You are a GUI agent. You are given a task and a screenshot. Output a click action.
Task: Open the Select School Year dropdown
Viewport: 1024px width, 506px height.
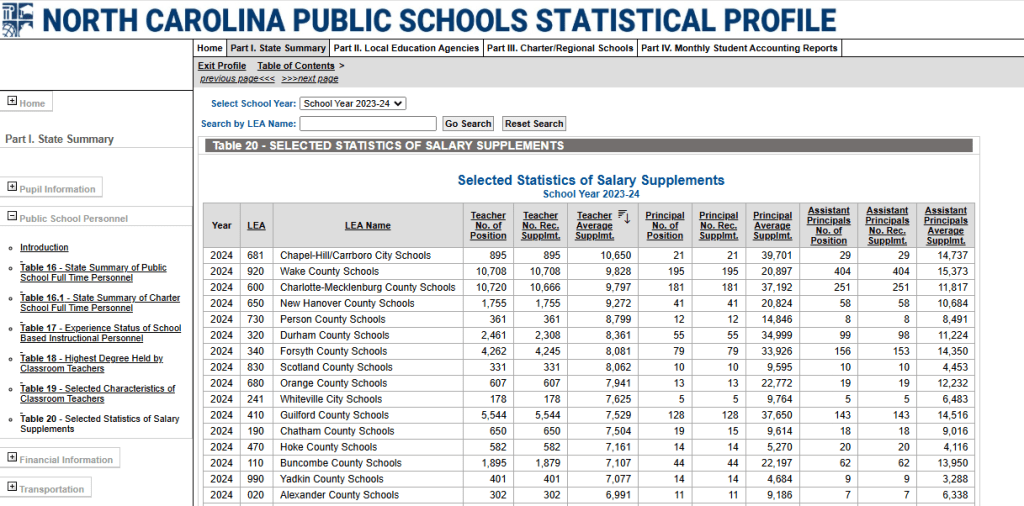pos(353,103)
